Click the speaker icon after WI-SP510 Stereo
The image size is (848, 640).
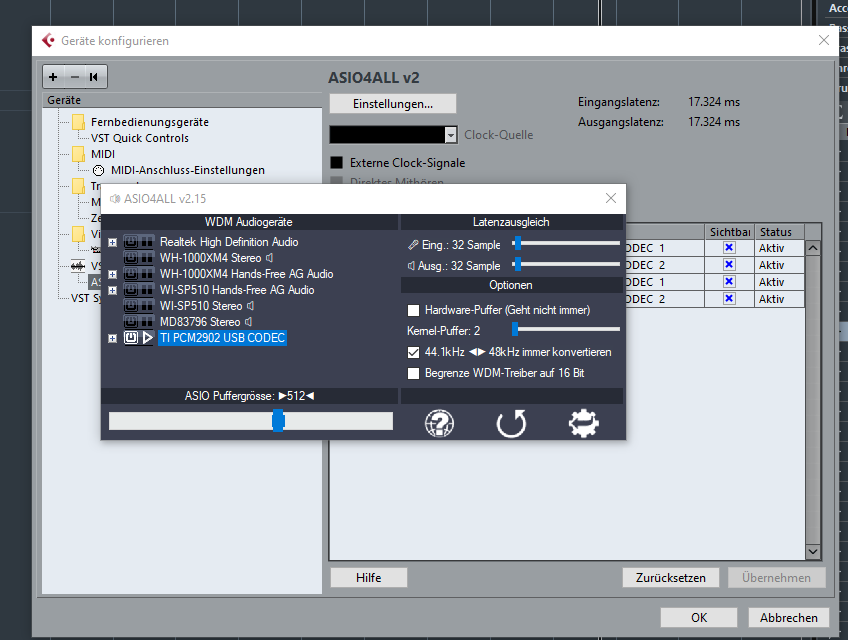(250, 306)
